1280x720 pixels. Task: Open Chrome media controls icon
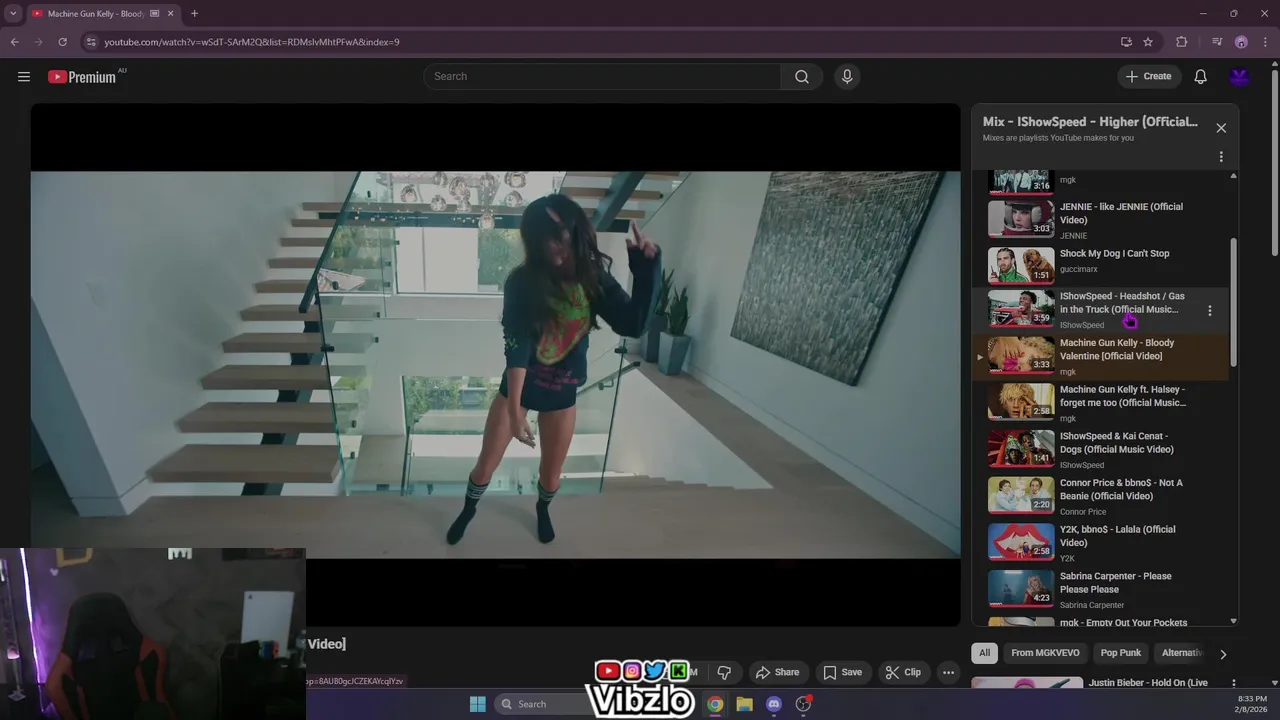tap(1217, 42)
